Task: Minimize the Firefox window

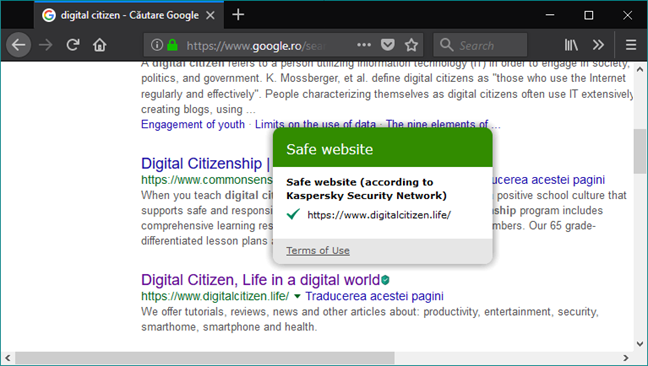Action: click(550, 15)
